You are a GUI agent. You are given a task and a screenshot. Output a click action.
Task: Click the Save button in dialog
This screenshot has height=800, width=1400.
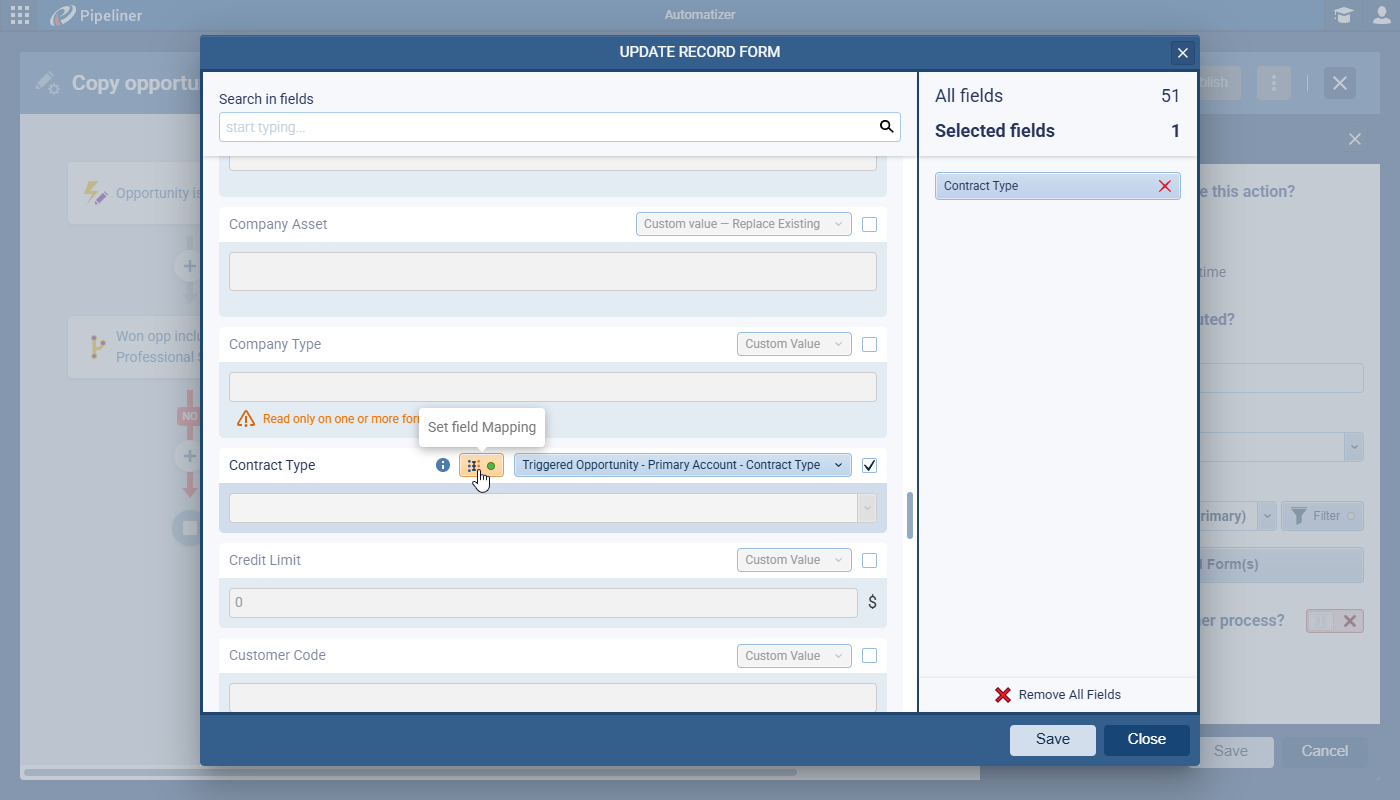(1052, 740)
